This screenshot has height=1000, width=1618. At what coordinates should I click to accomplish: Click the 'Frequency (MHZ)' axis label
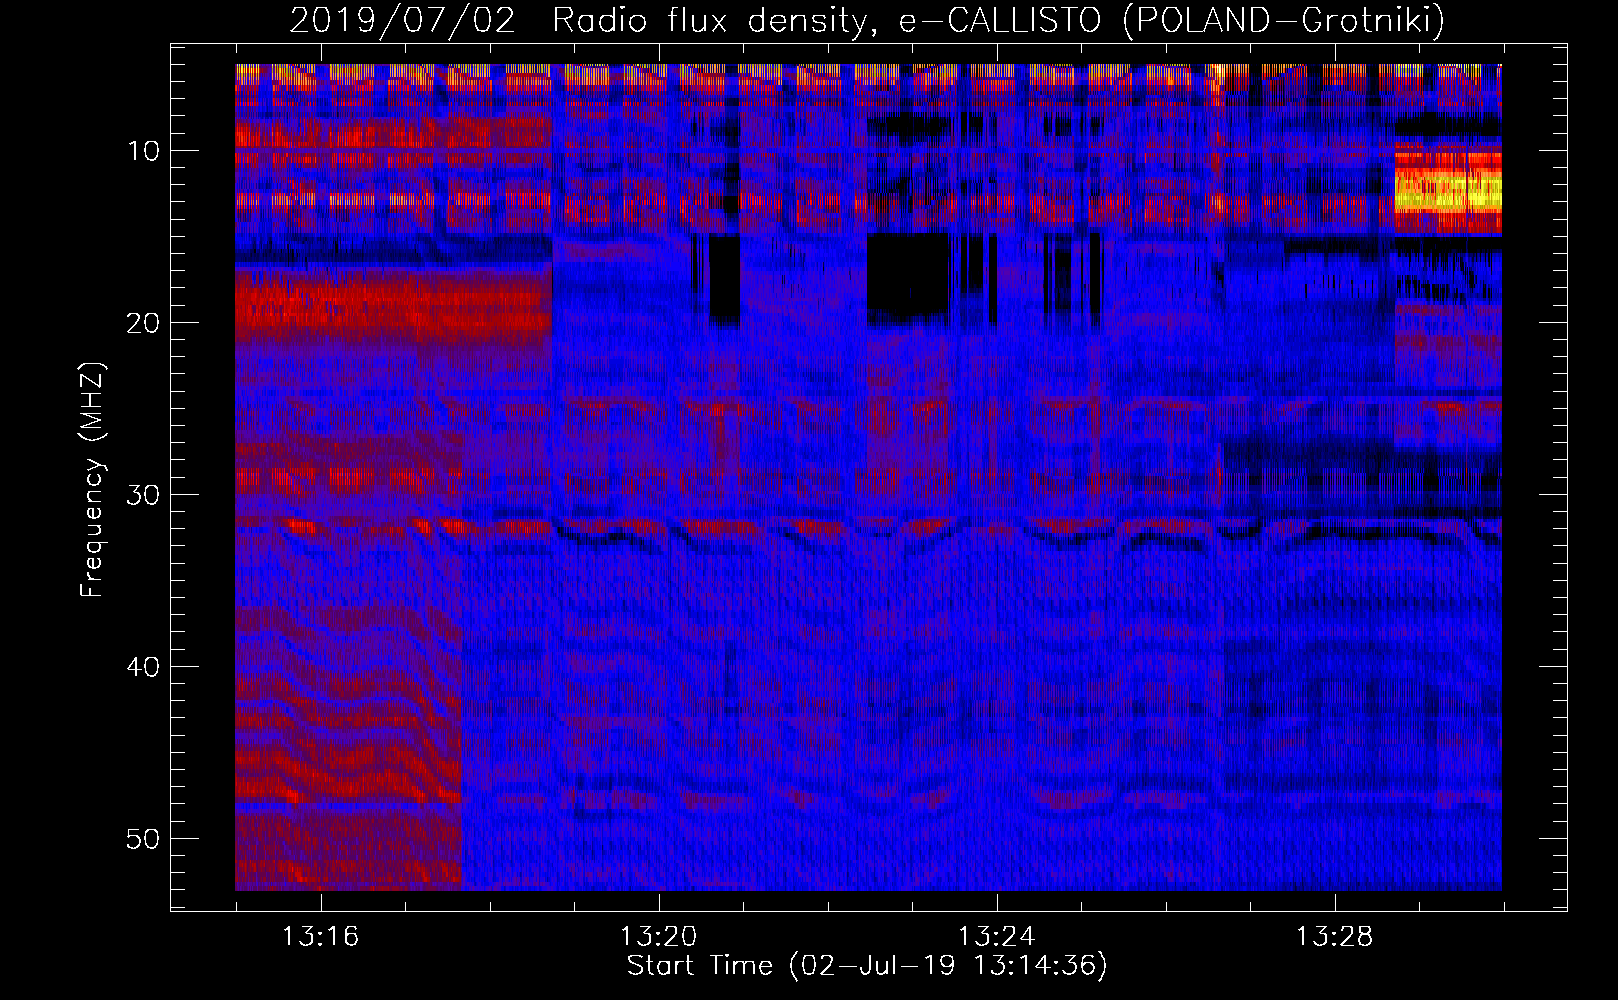click(92, 479)
